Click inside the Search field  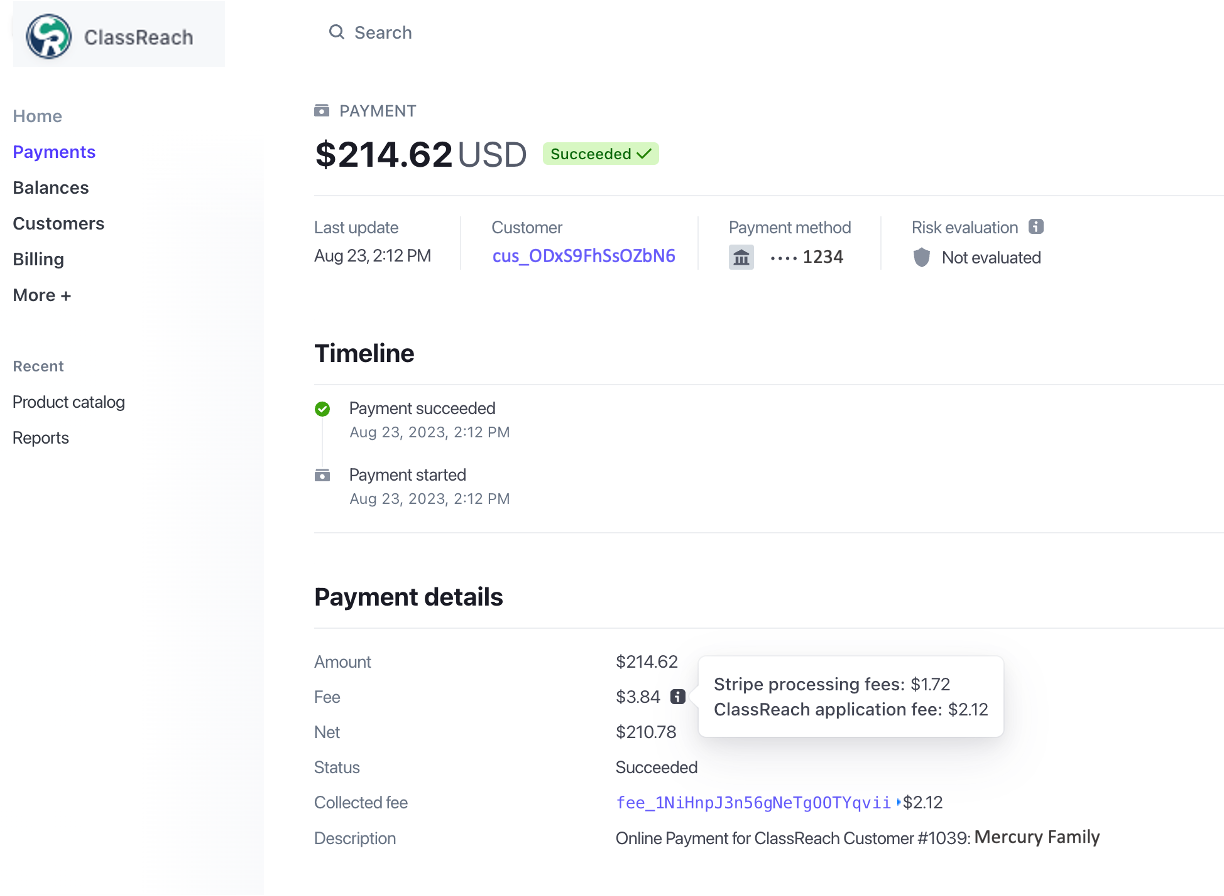click(383, 32)
